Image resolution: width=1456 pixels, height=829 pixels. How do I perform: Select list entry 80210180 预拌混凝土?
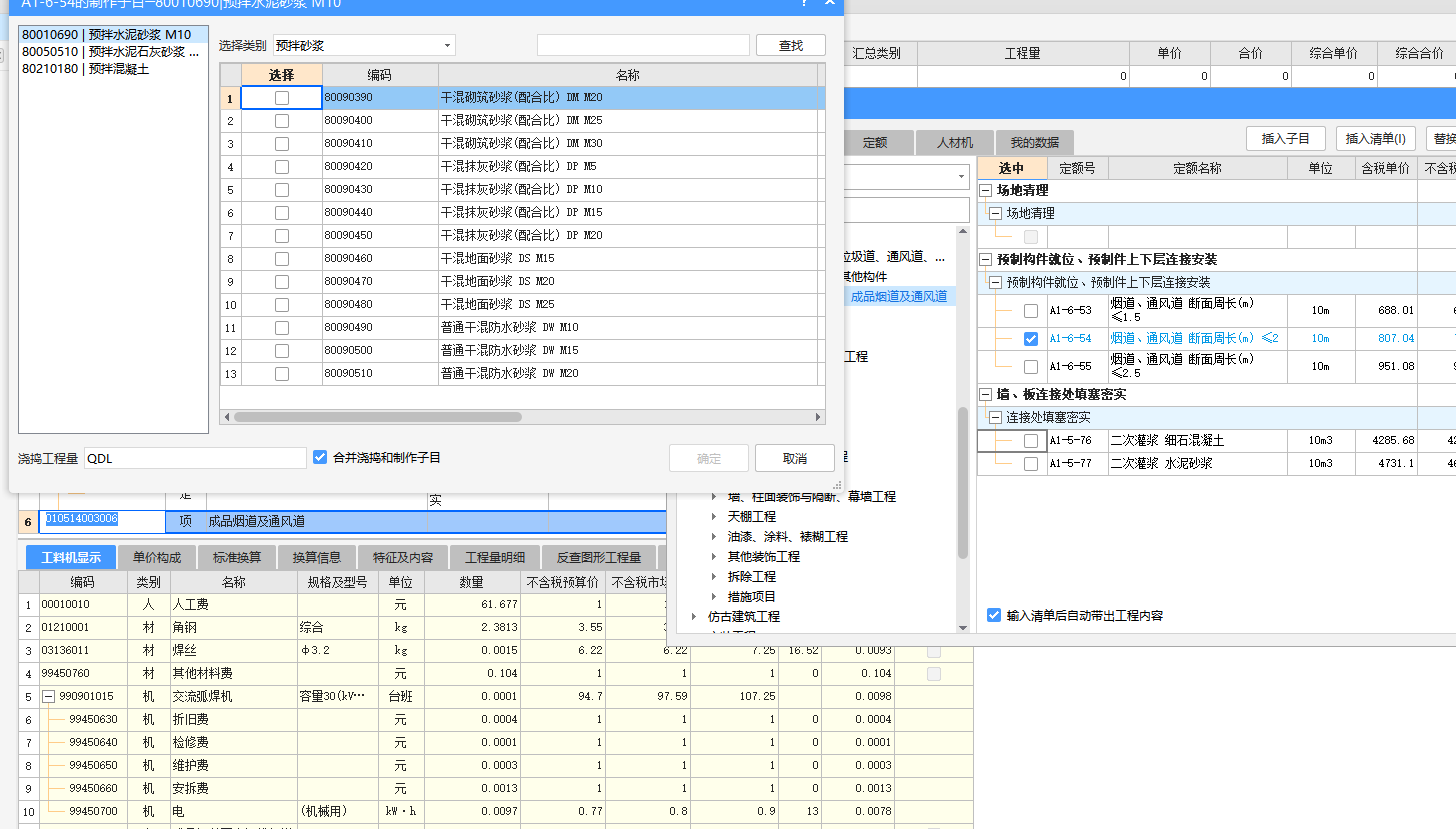(x=113, y=69)
